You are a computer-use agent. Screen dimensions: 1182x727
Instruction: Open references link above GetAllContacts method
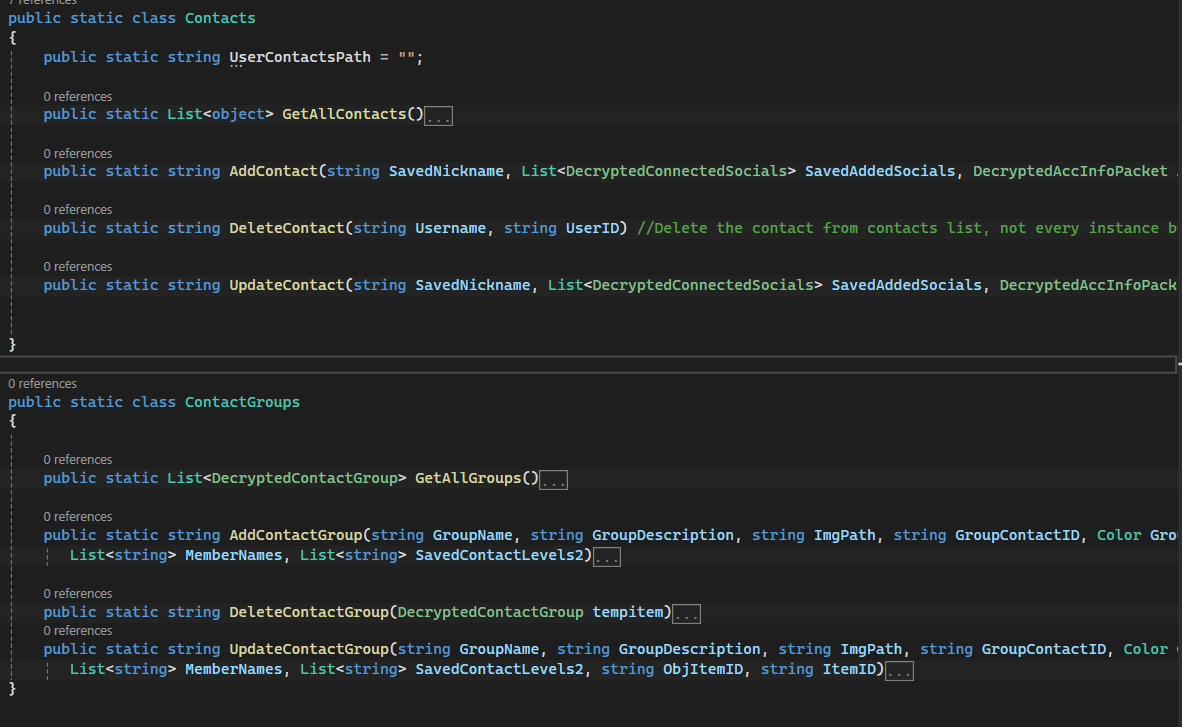[78, 97]
